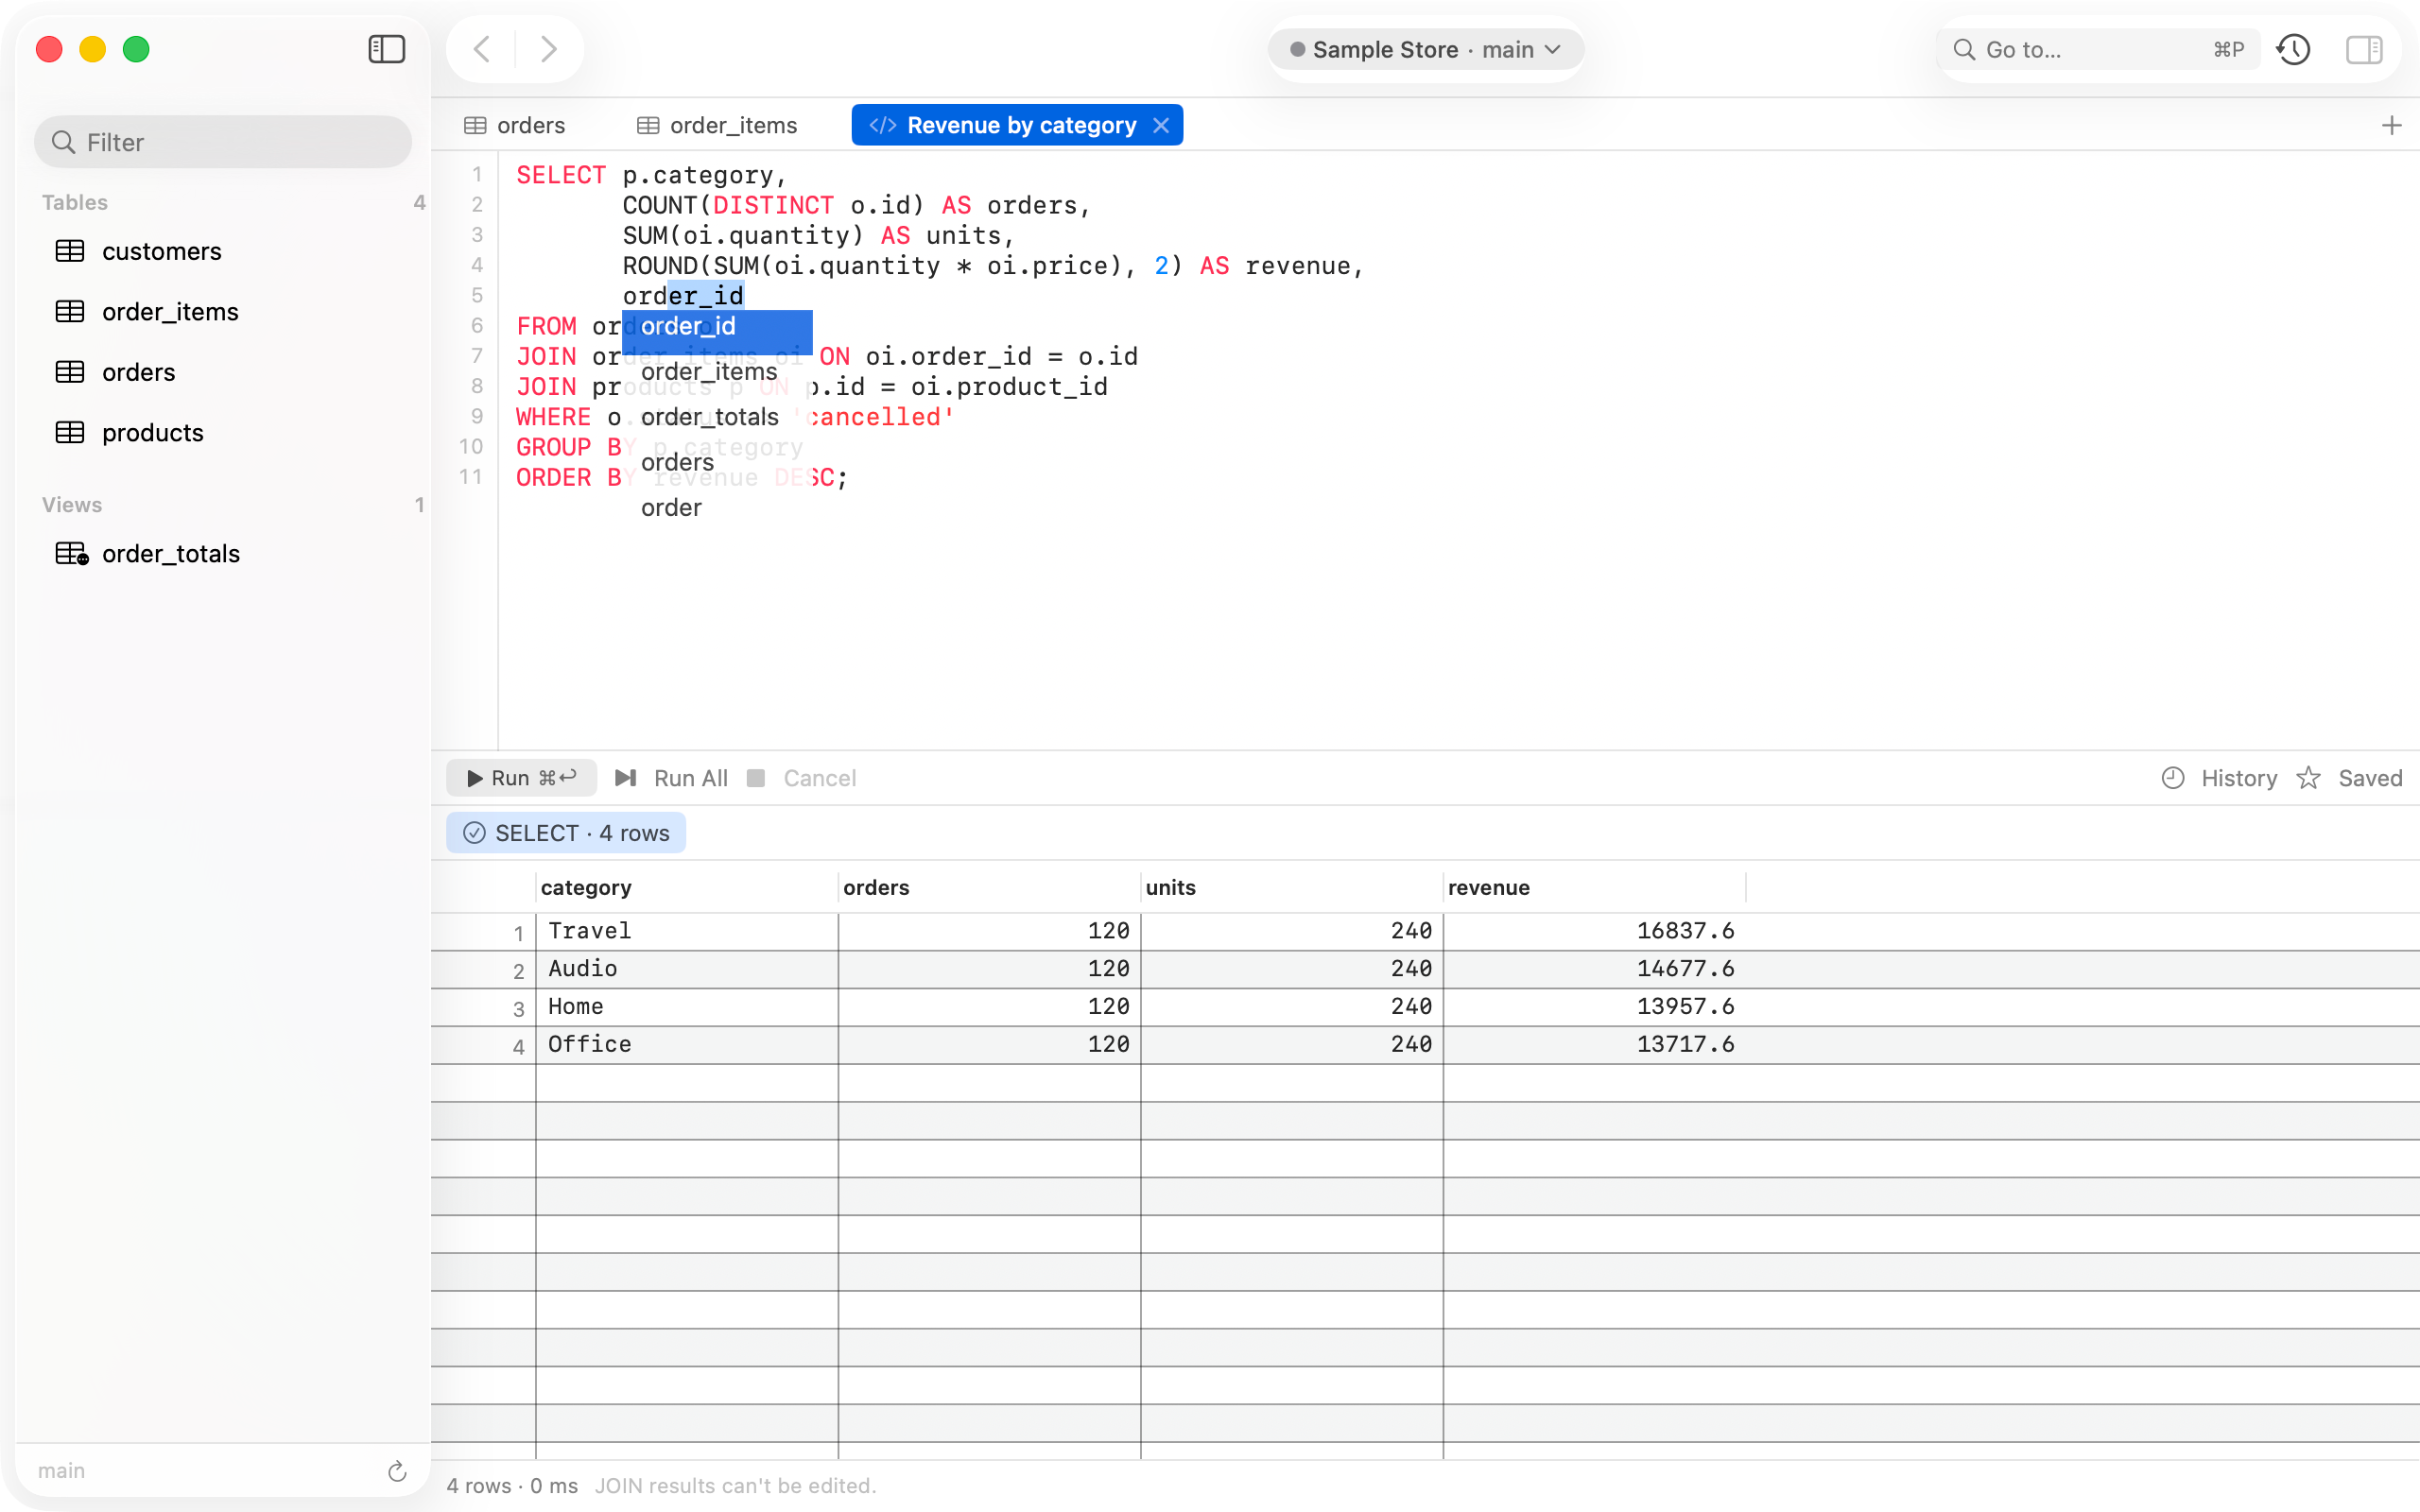The image size is (2420, 1512).
Task: Click the customers table icon
Action: 70,251
